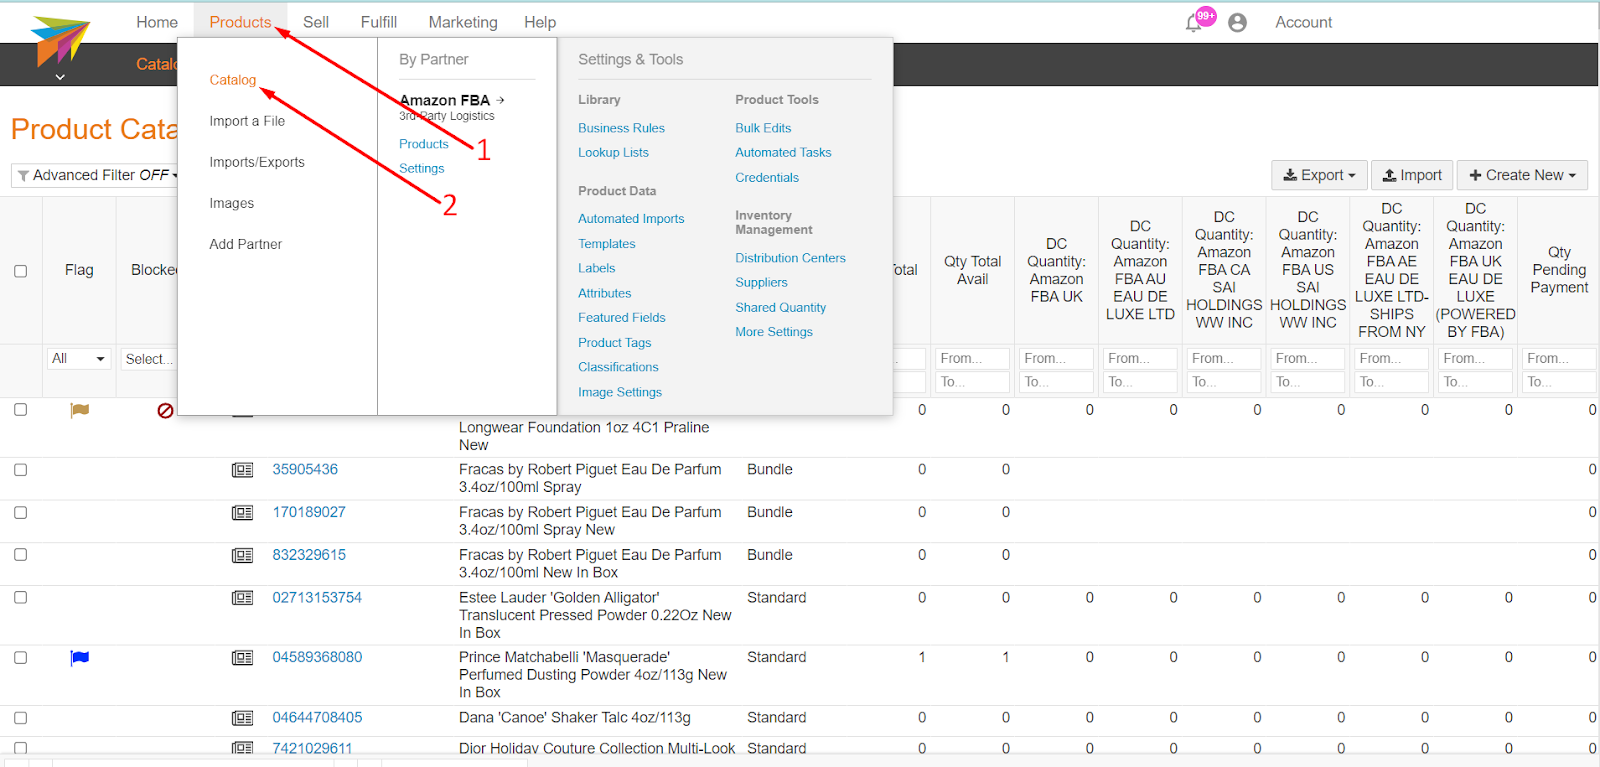Viewport: 1600px width, 767px height.
Task: Check the row checkbox for SKU 832329615
Action: click(x=20, y=555)
